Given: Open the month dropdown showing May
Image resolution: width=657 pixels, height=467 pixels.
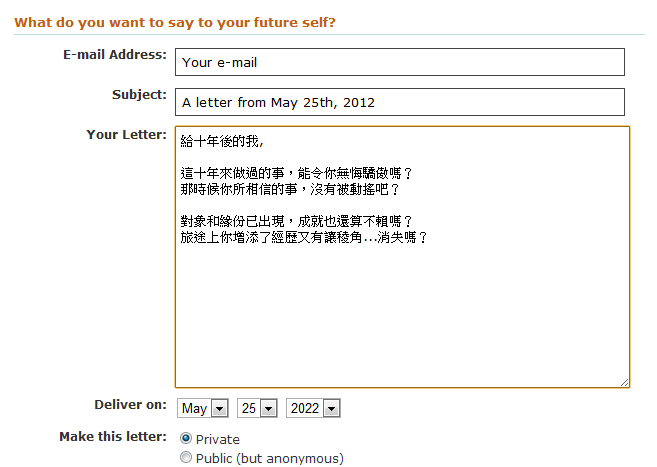Looking at the screenshot, I should coord(204,408).
